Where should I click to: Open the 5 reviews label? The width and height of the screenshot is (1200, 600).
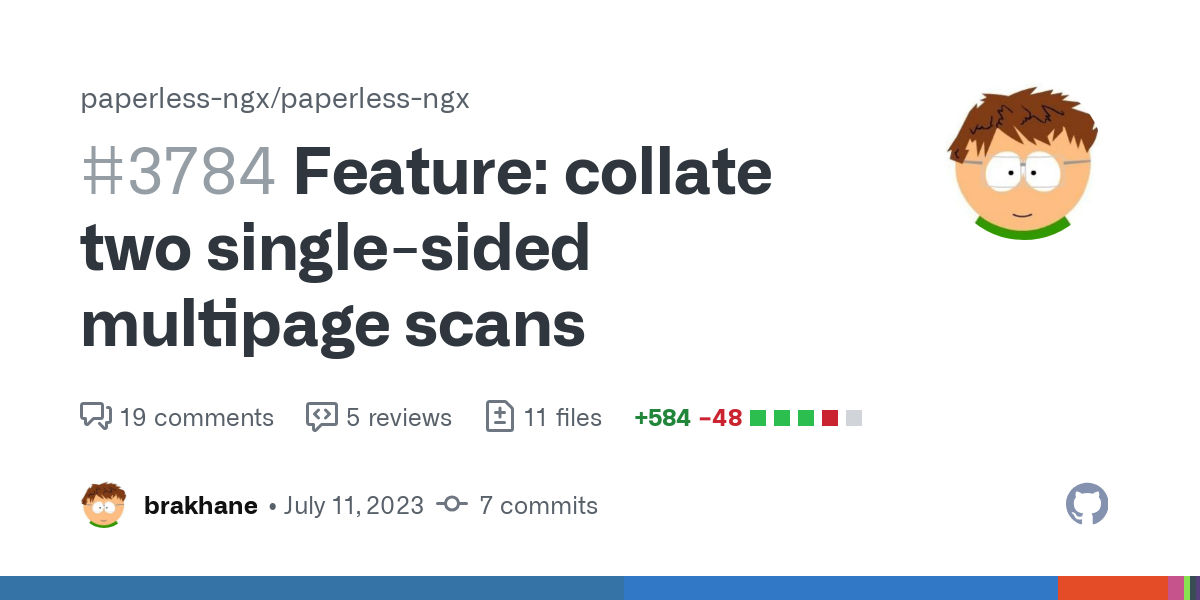399,418
